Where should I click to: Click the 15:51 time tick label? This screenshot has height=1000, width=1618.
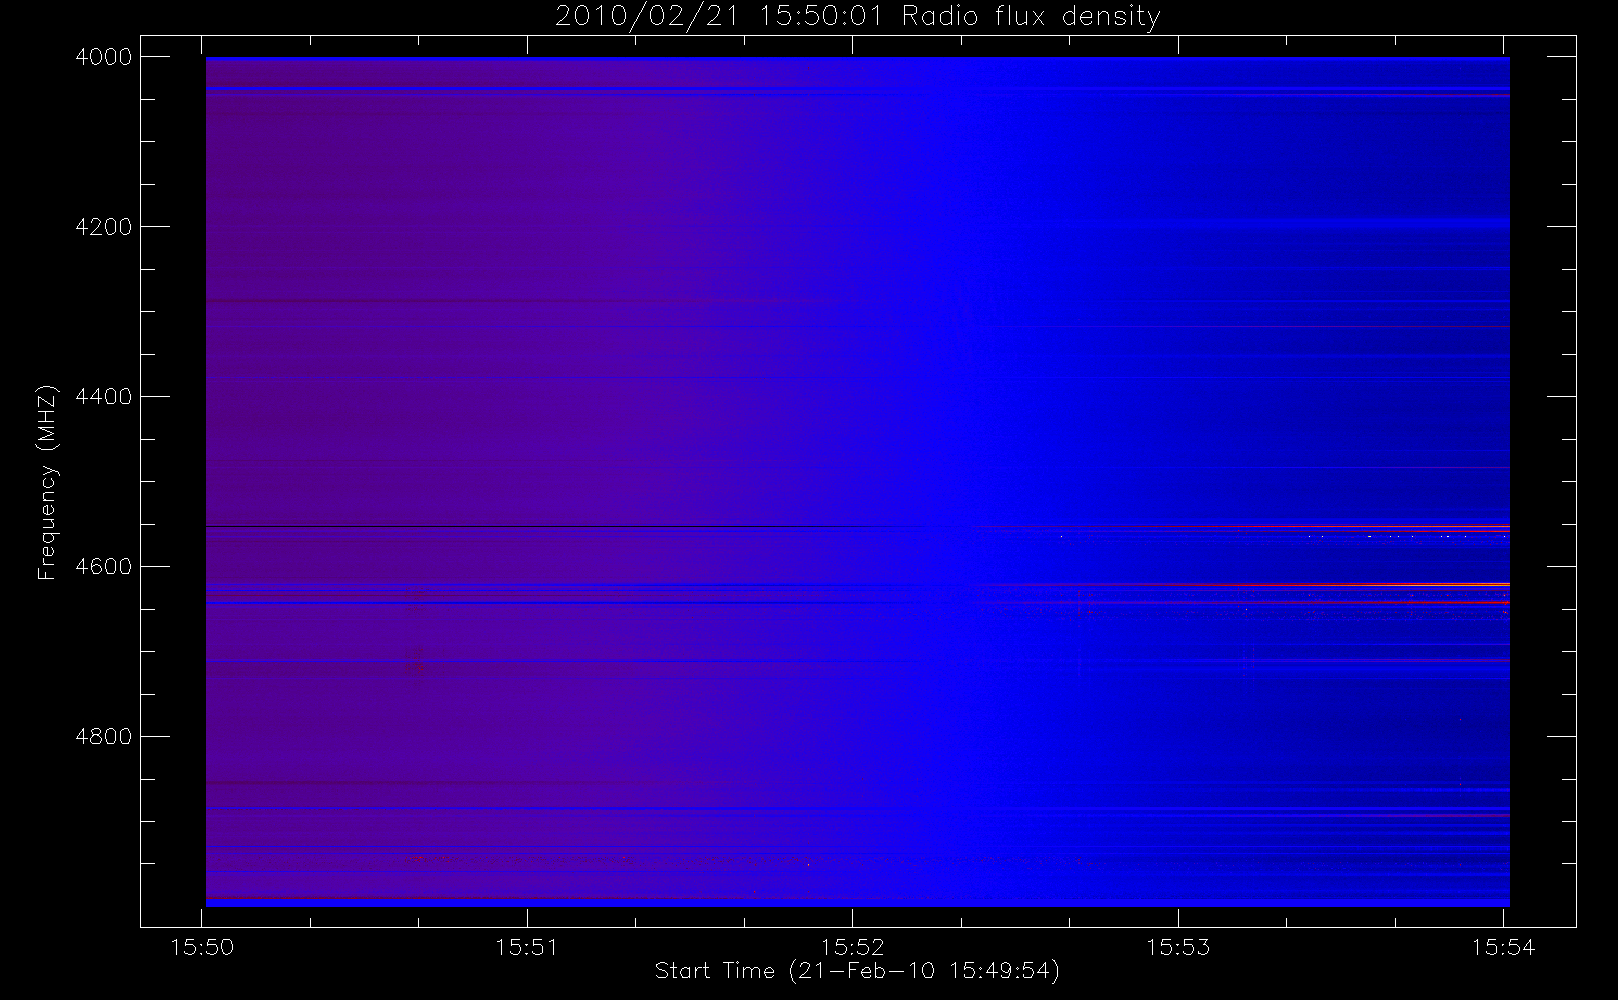[527, 947]
